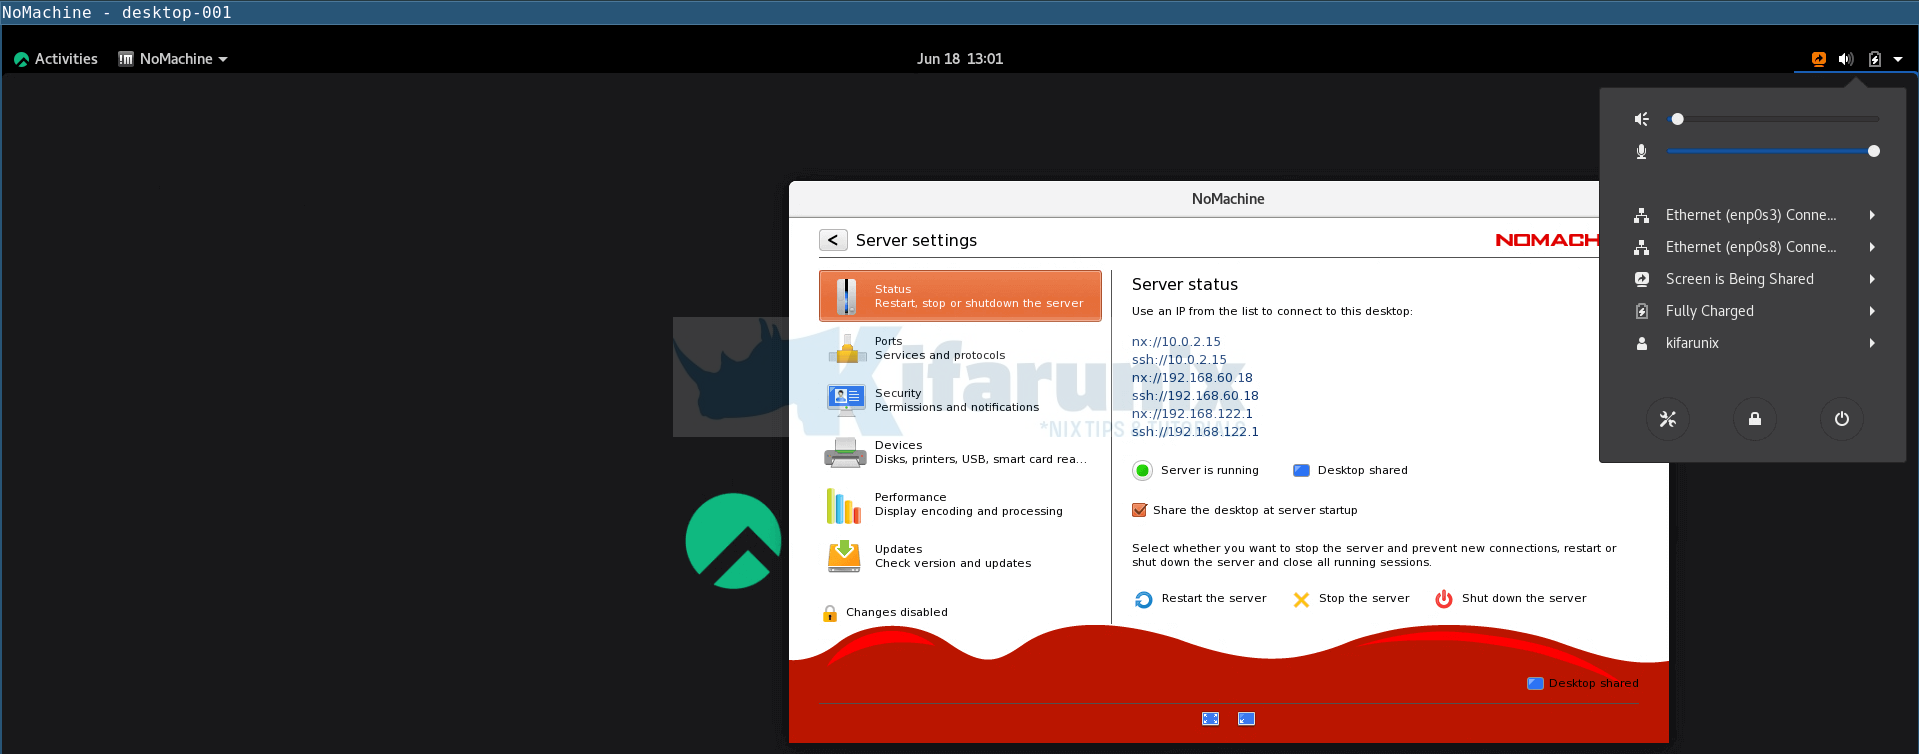Select address nx://10.0.2.15

(1176, 341)
